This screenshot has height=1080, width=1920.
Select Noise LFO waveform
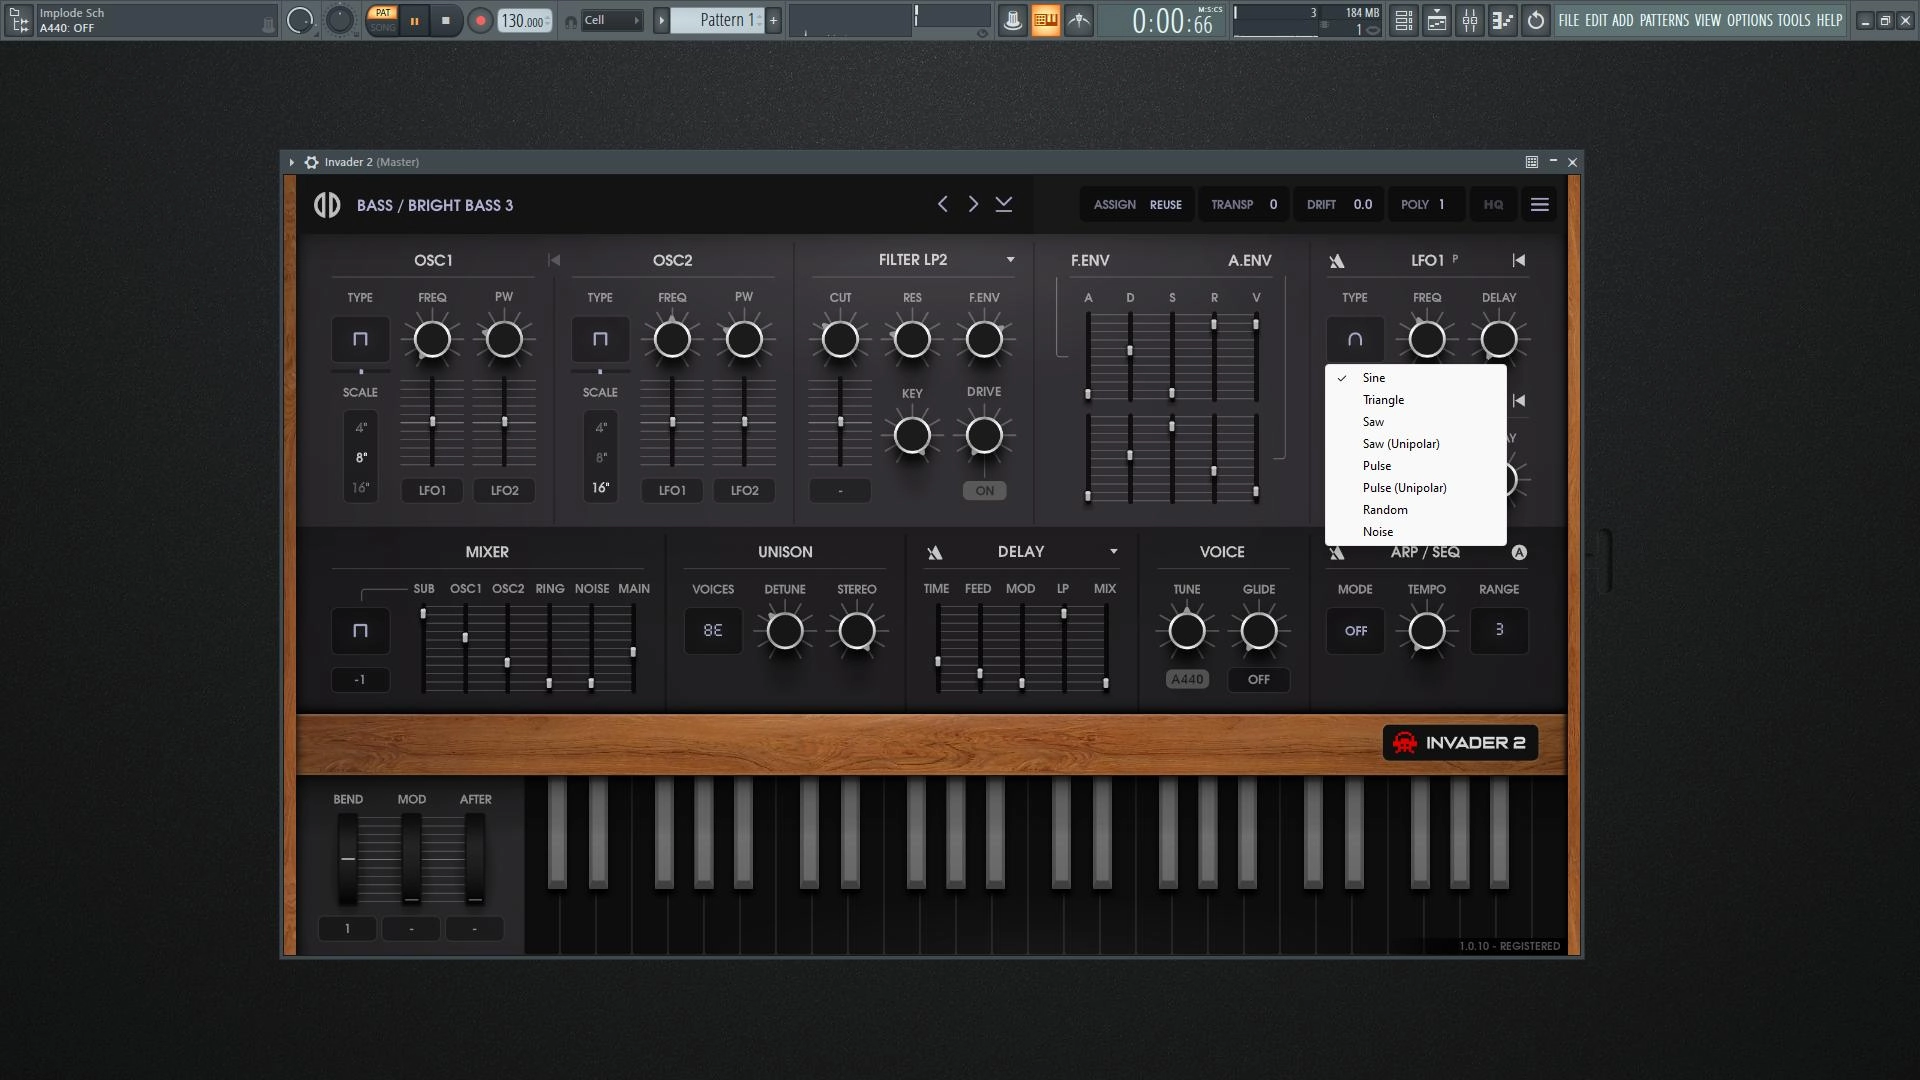tap(1415, 532)
